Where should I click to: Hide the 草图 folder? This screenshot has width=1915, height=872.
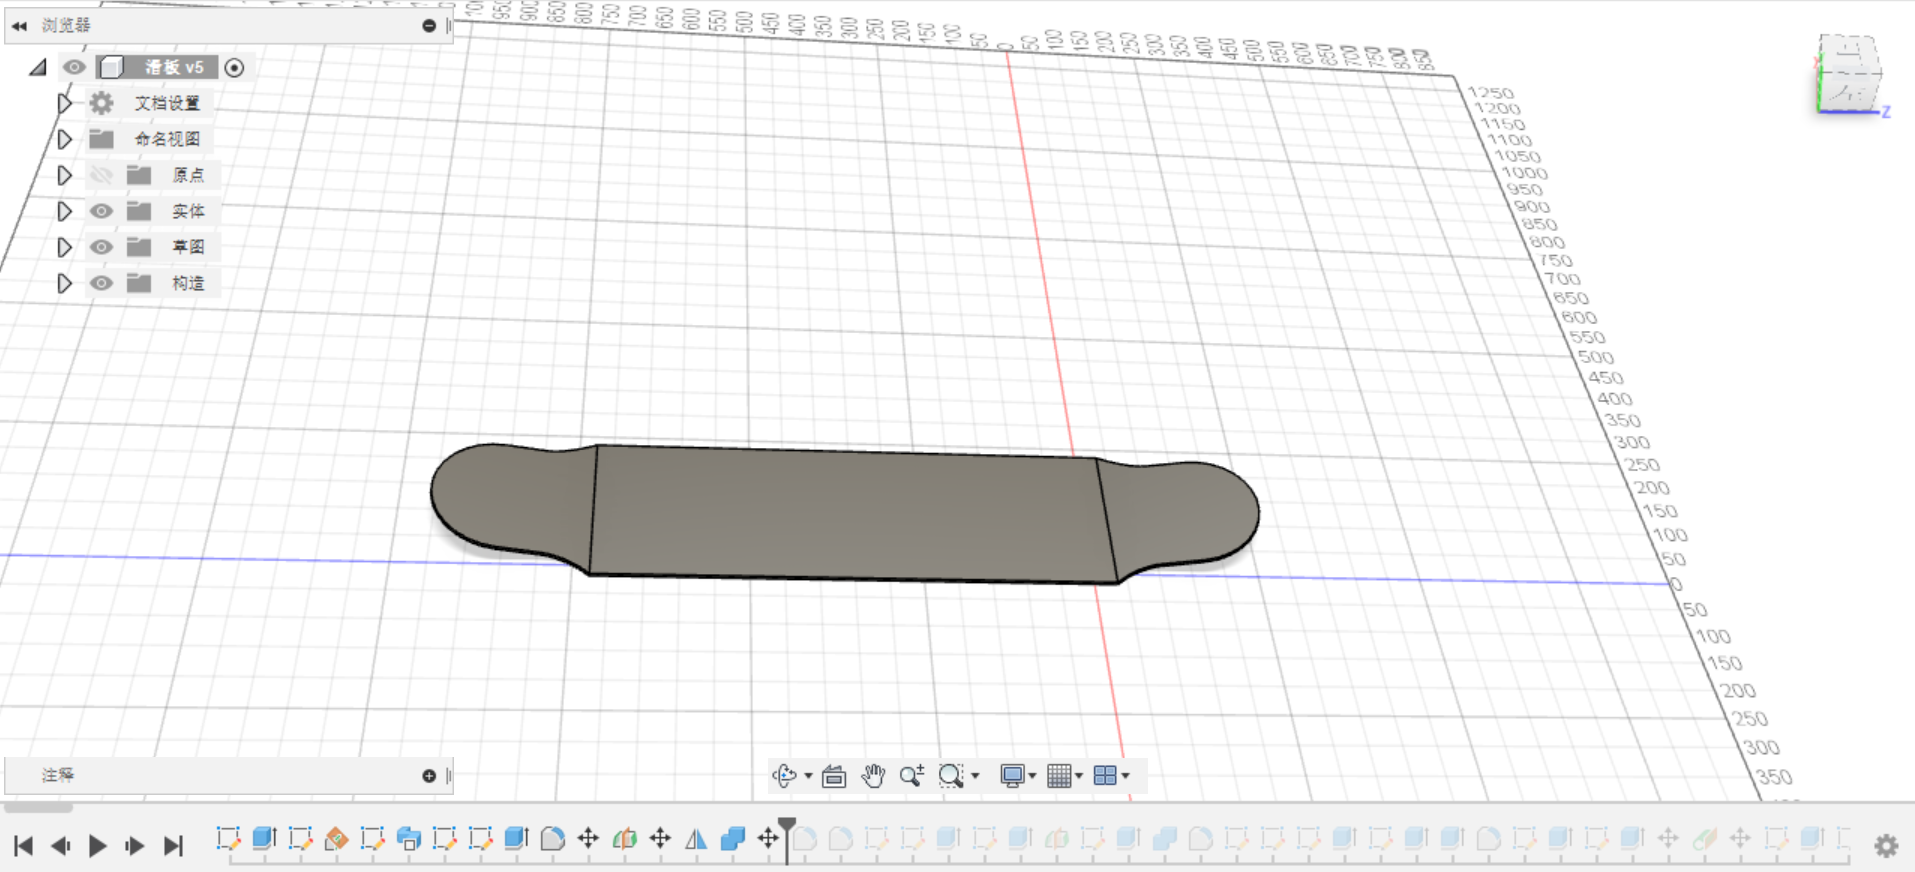click(x=101, y=247)
